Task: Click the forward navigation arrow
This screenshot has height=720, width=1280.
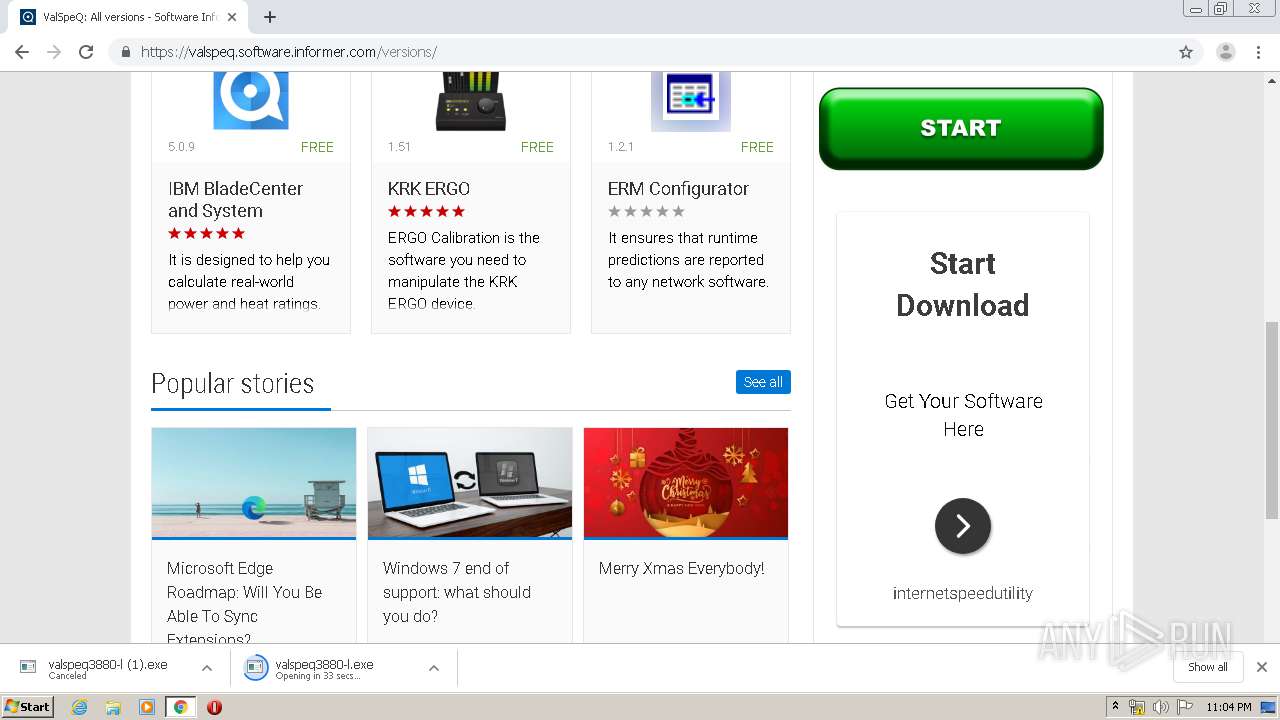Action: coord(54,52)
